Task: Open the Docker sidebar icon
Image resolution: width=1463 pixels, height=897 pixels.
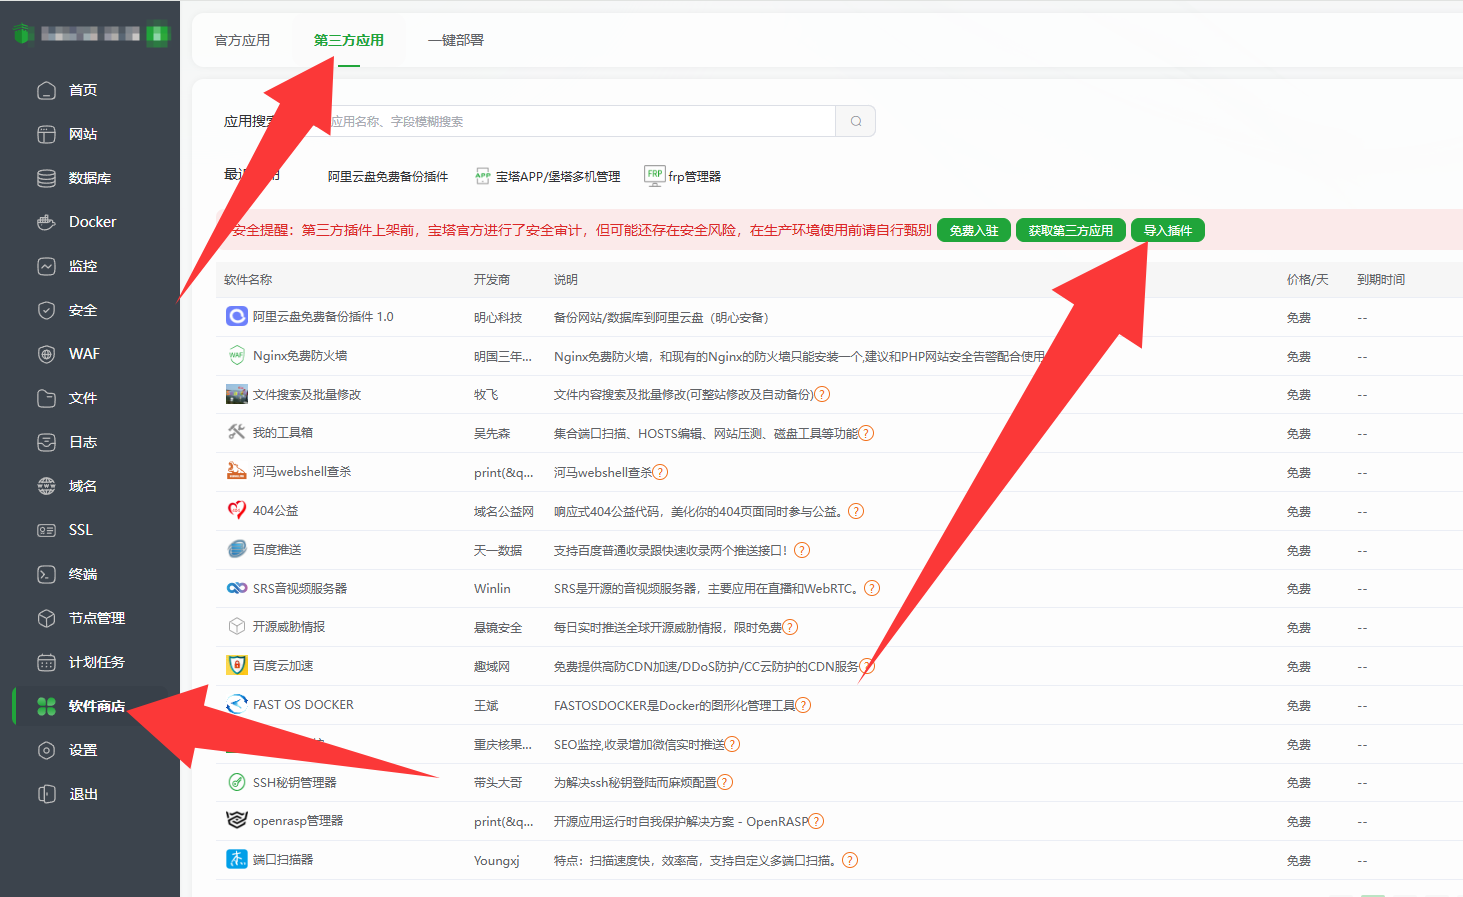Action: (46, 222)
